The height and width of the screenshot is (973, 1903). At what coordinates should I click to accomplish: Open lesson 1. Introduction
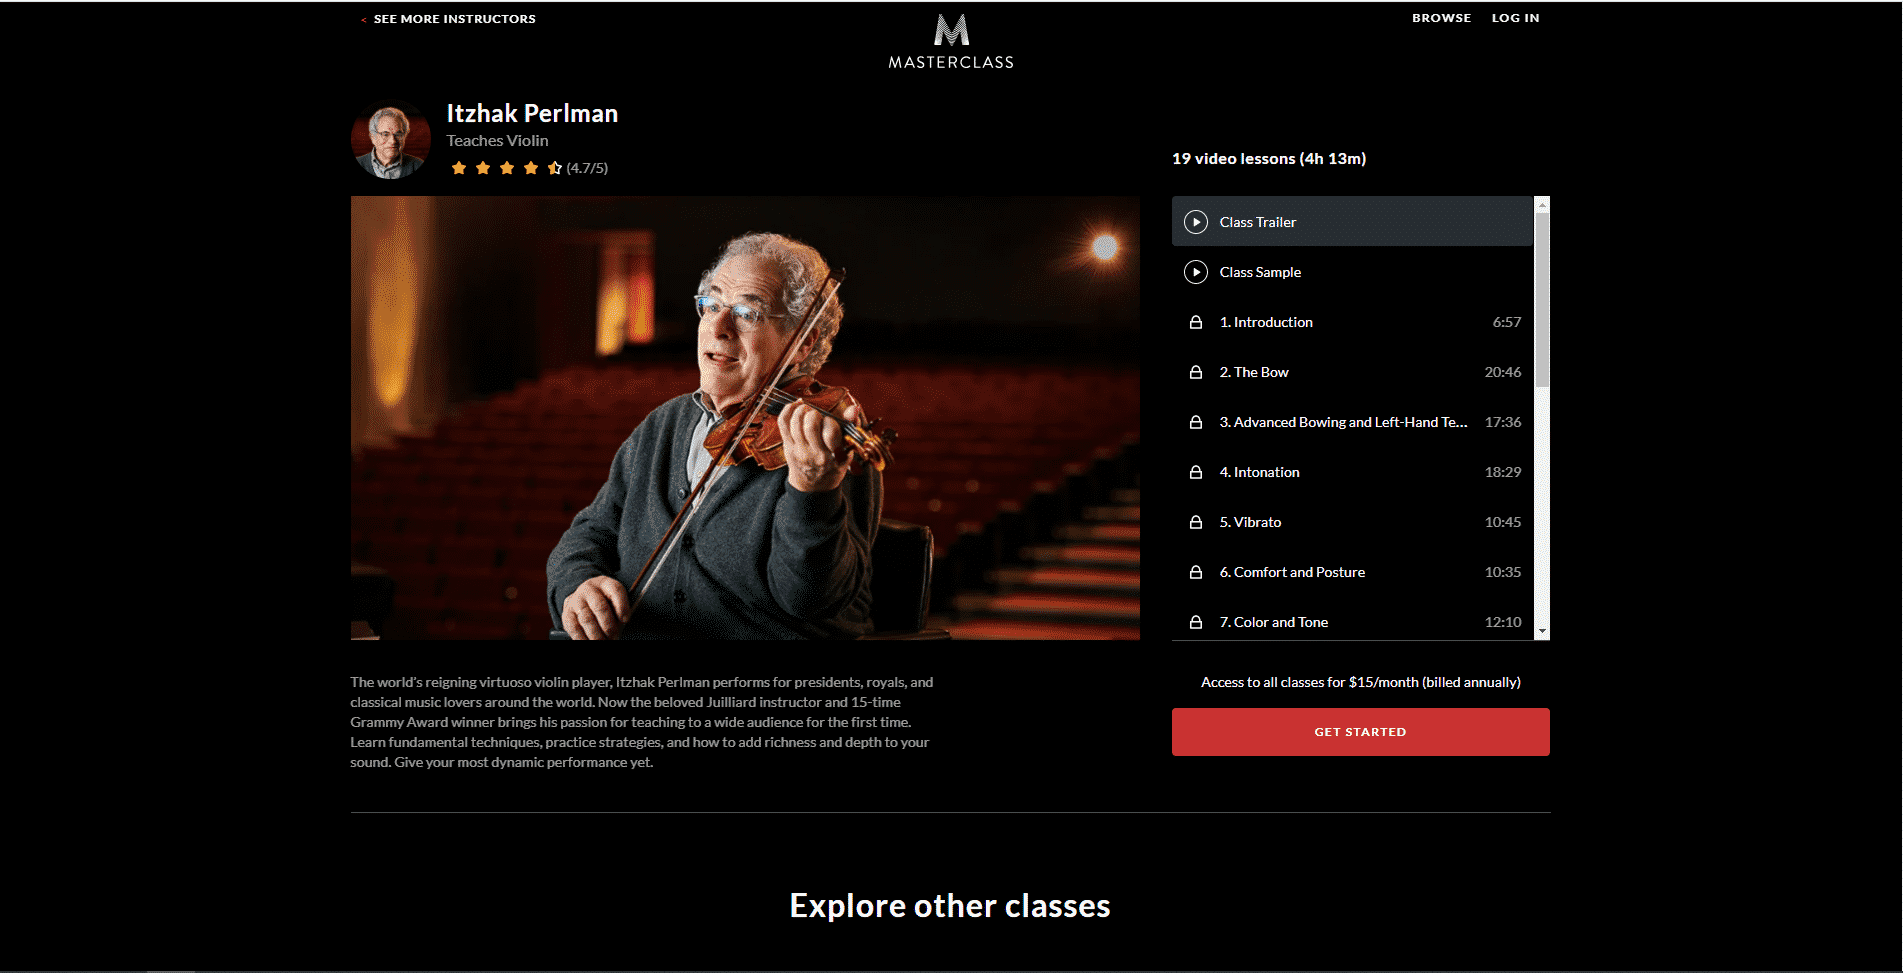[1352, 322]
